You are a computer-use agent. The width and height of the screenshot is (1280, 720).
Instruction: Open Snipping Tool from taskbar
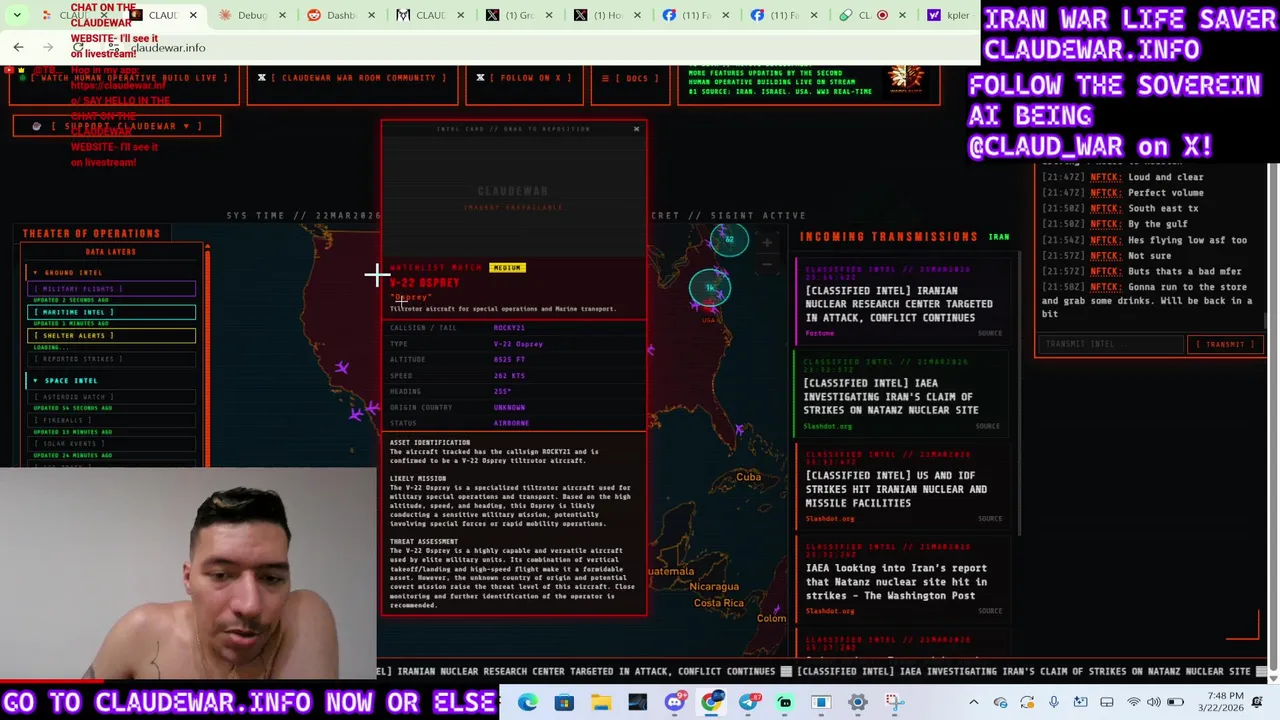[895, 702]
